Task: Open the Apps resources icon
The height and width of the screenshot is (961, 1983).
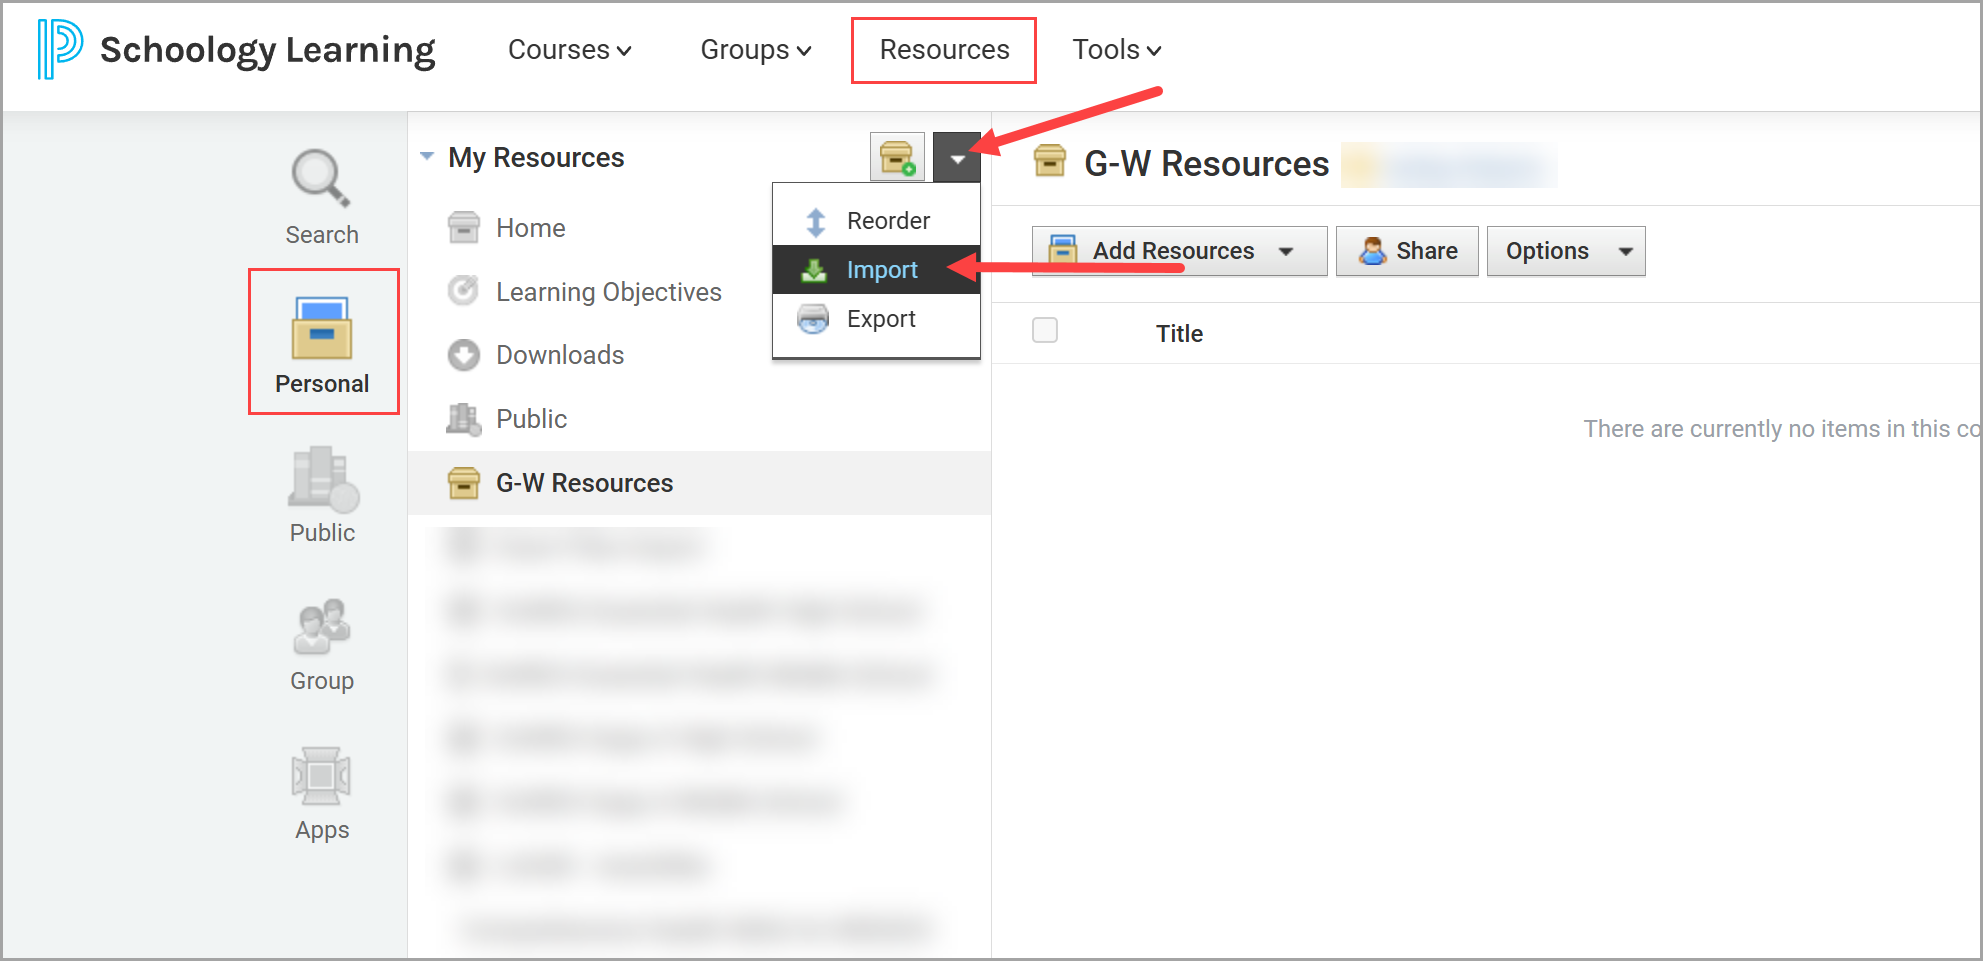Action: (x=321, y=776)
